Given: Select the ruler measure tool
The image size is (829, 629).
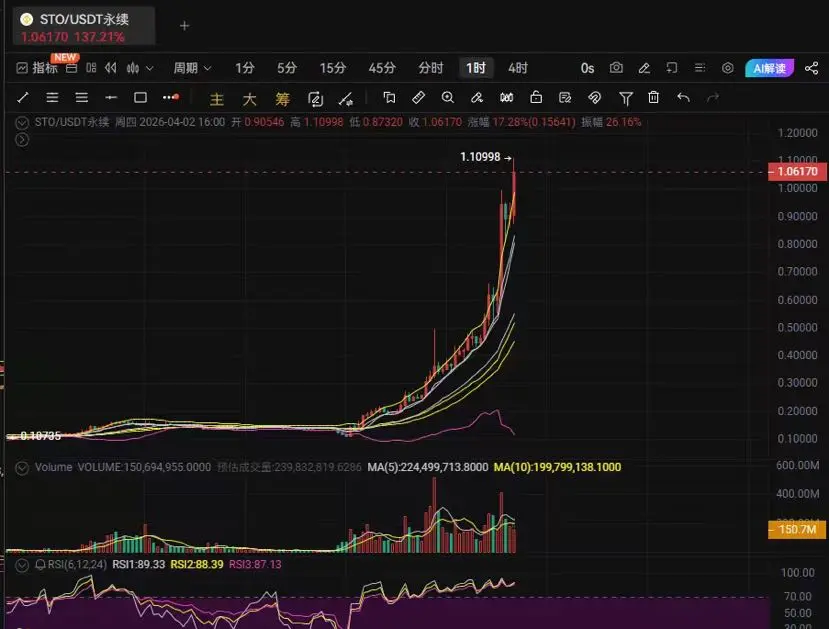Looking at the screenshot, I should (418, 97).
